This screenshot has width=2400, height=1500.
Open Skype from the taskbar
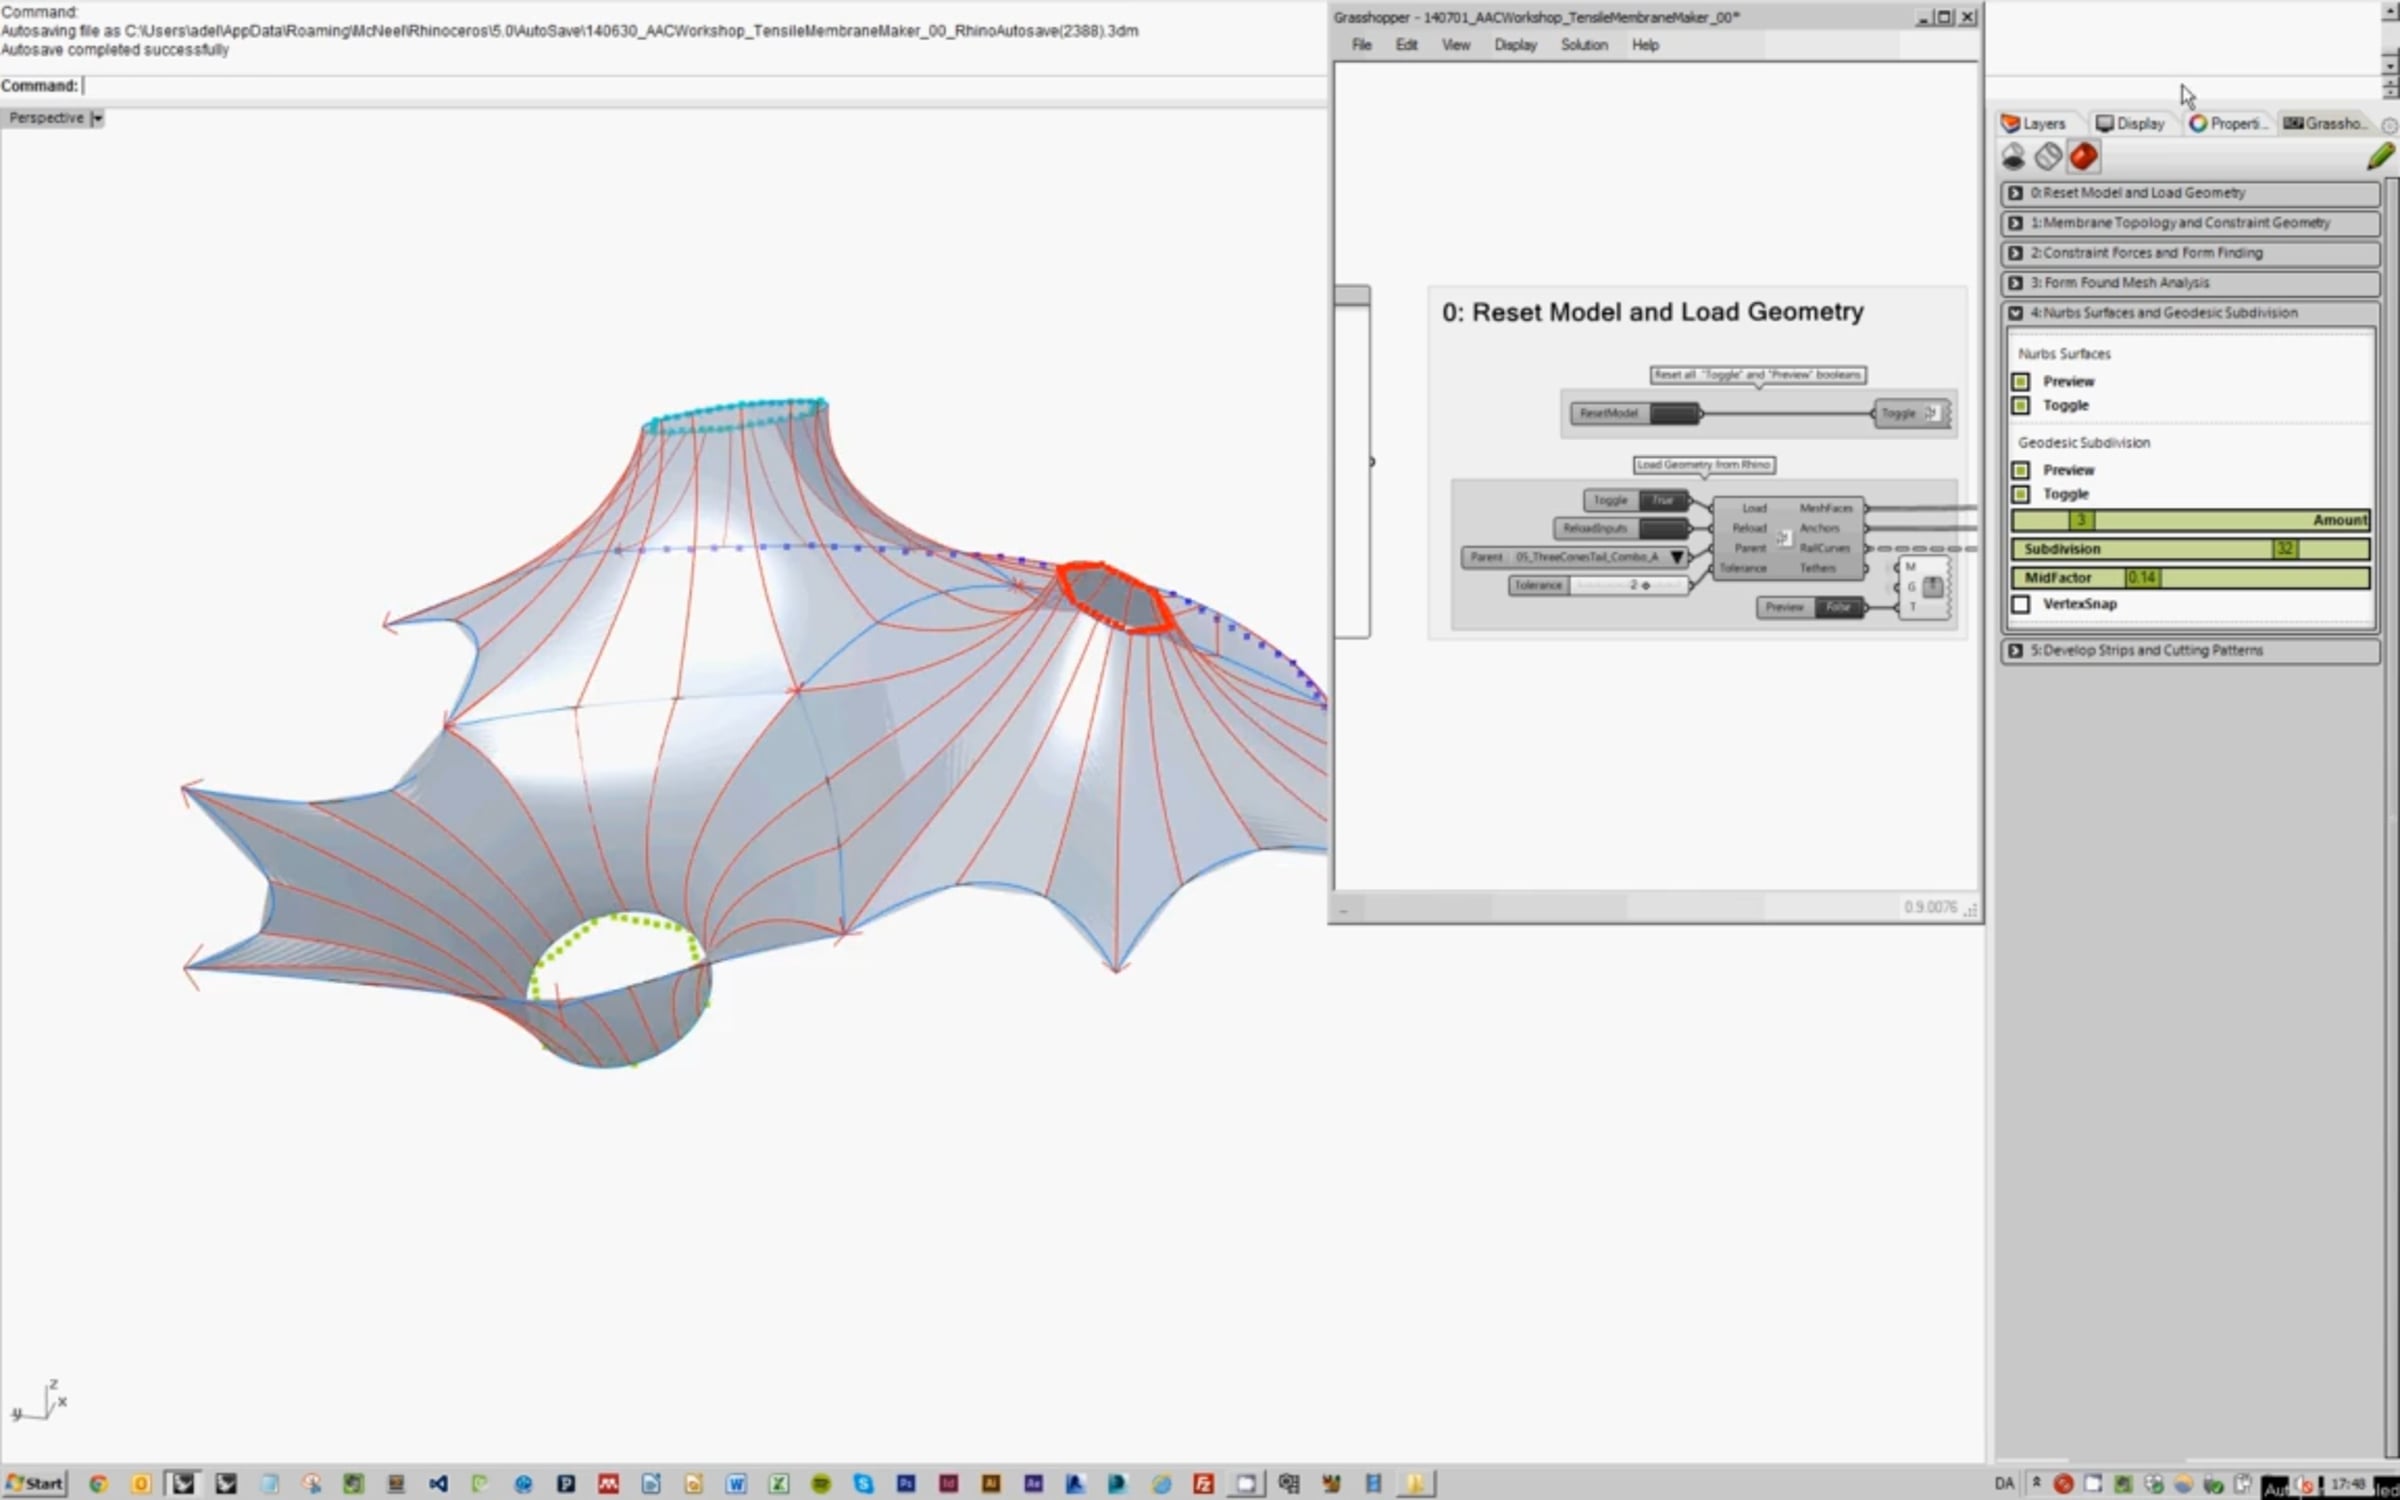click(863, 1484)
